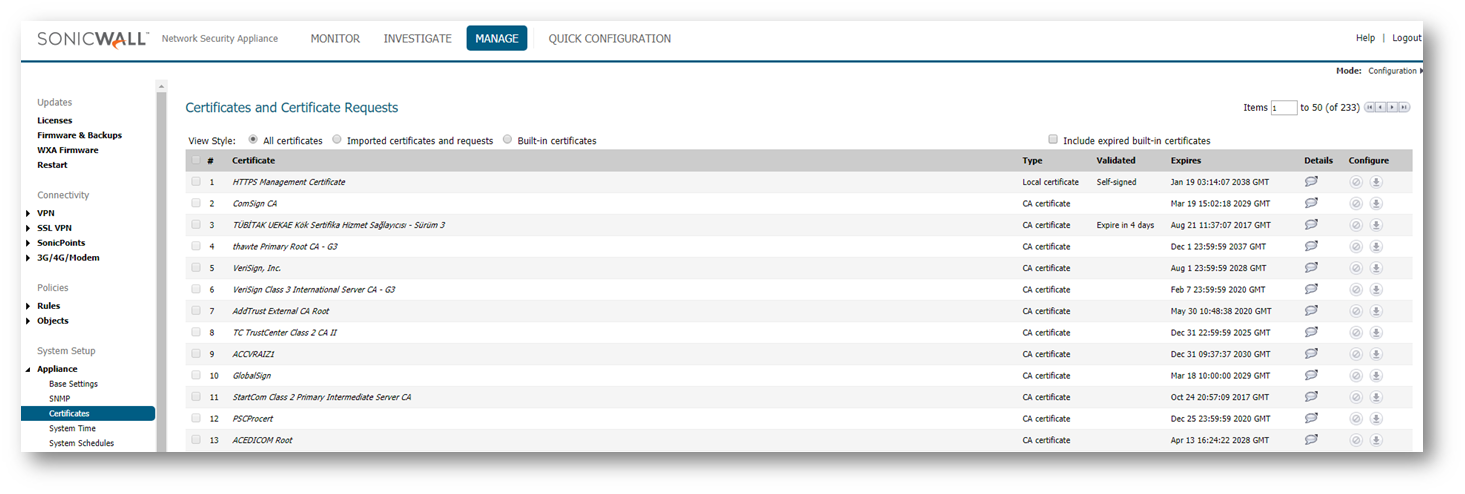This screenshot has width=1465, height=494.
Task: Open System Time in sidebar
Action: pyautogui.click(x=73, y=428)
